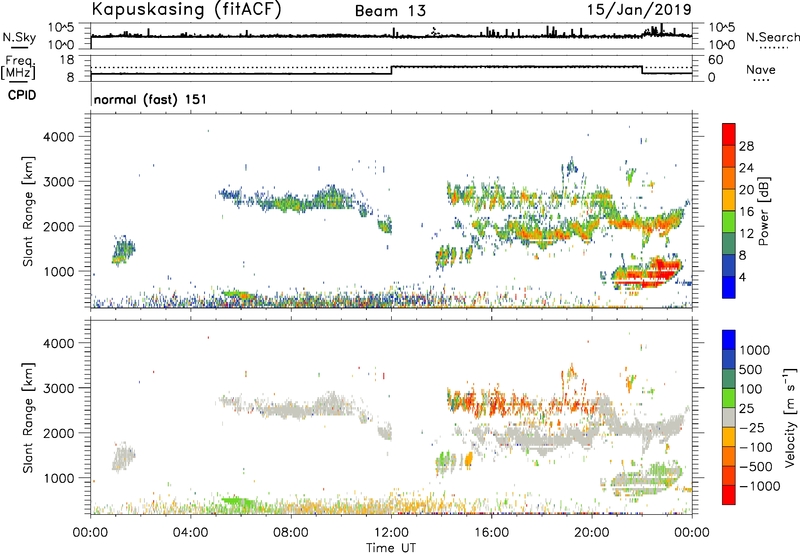
Task: Click the 60 tick on the Nave axis
Action: (x=715, y=60)
